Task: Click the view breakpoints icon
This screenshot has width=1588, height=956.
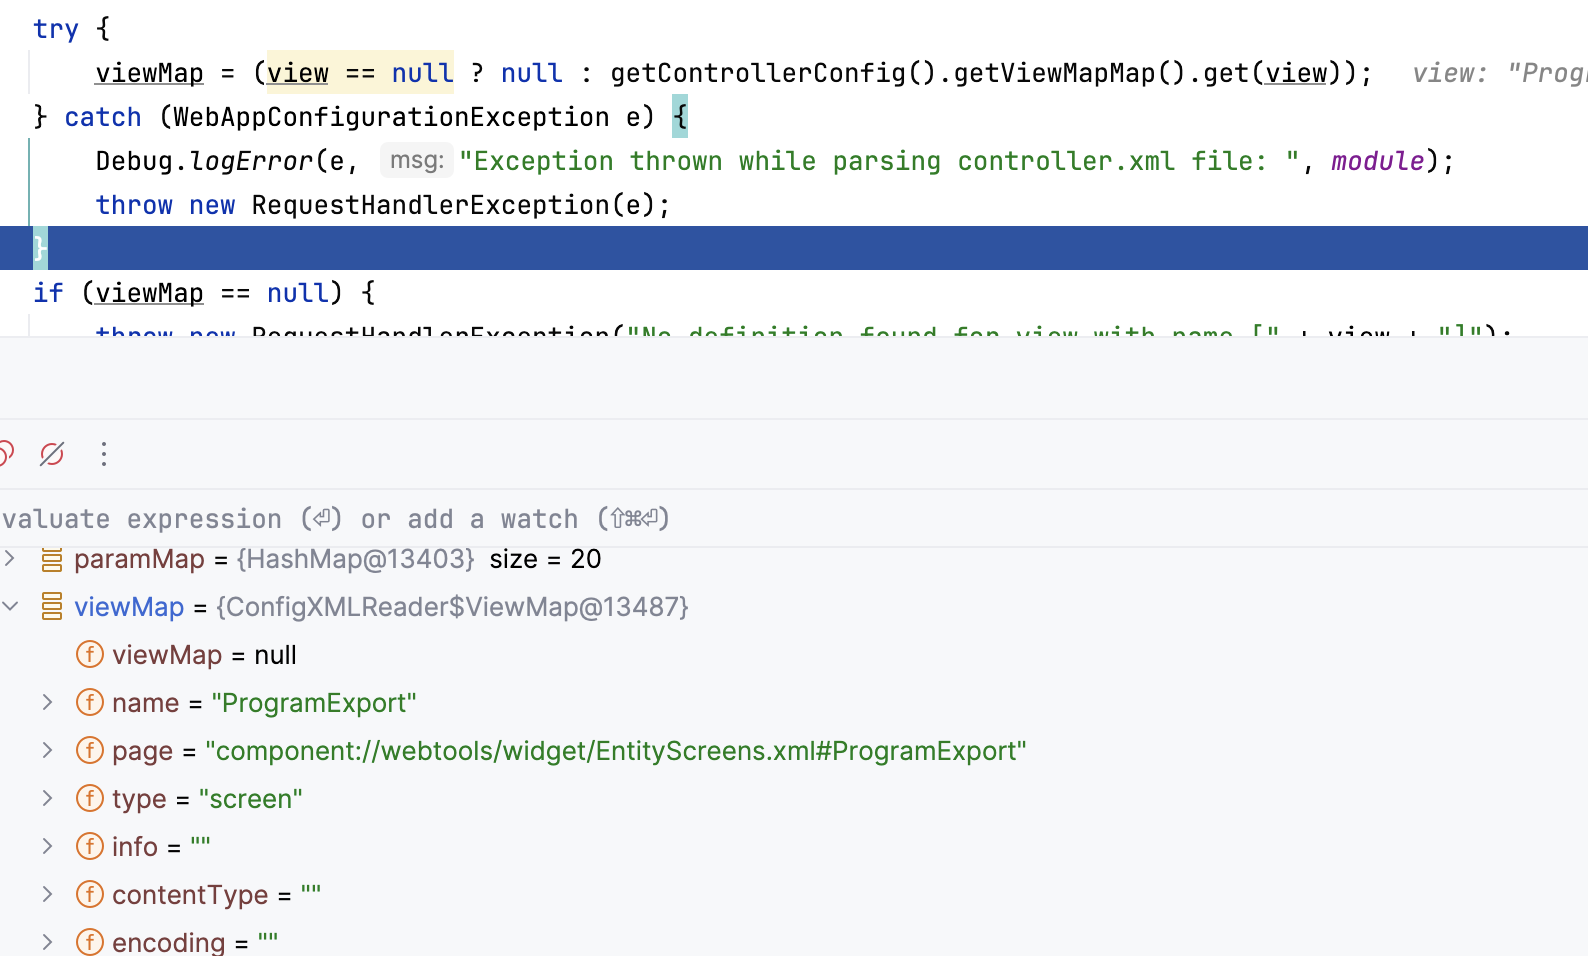Action: coord(5,454)
